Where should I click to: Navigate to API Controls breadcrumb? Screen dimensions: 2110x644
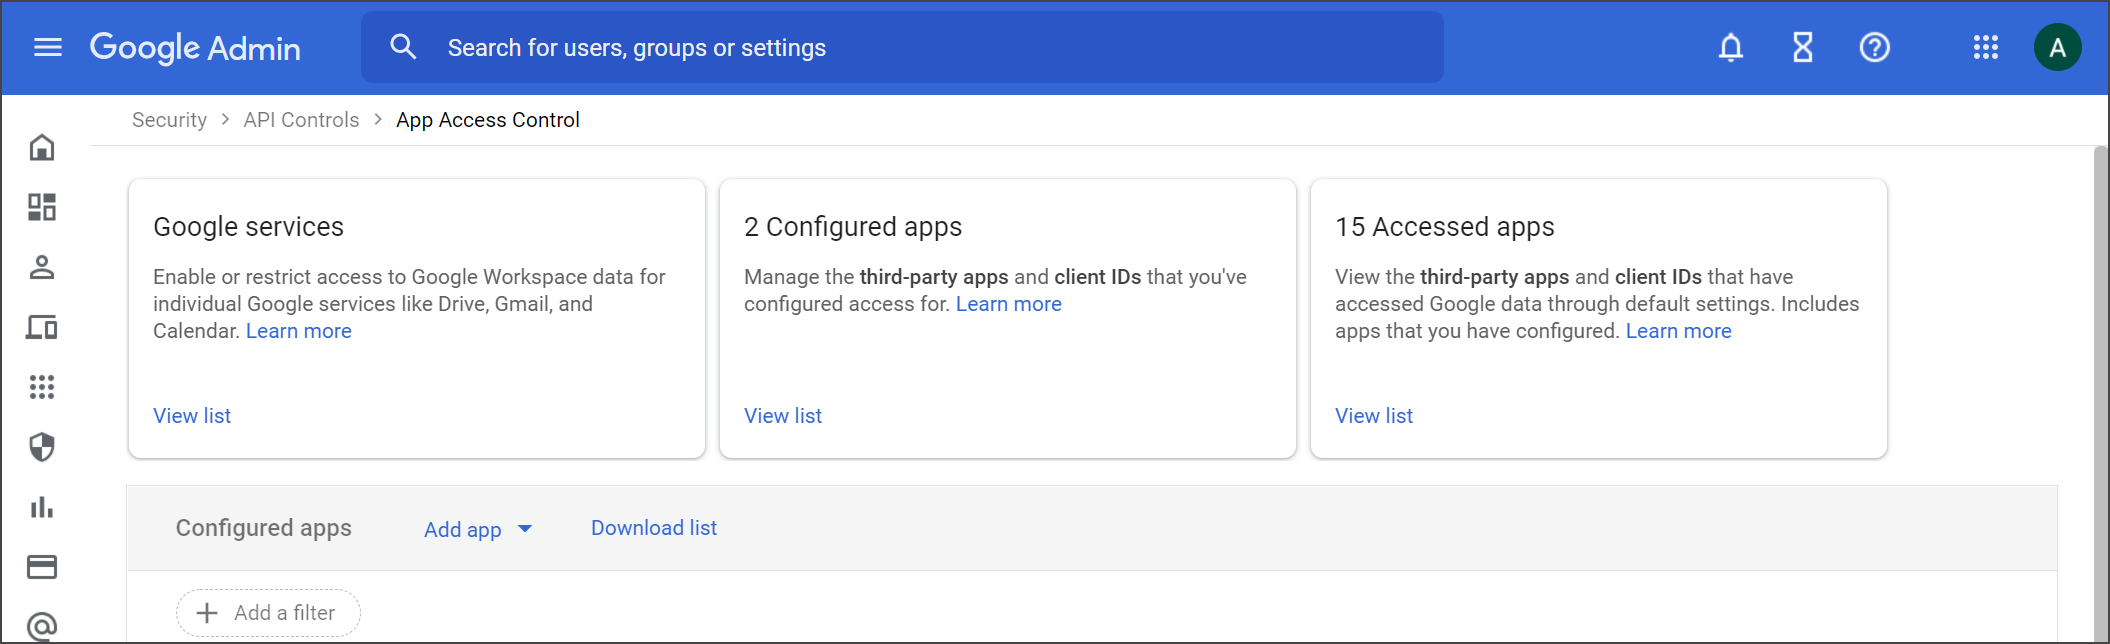pyautogui.click(x=301, y=120)
